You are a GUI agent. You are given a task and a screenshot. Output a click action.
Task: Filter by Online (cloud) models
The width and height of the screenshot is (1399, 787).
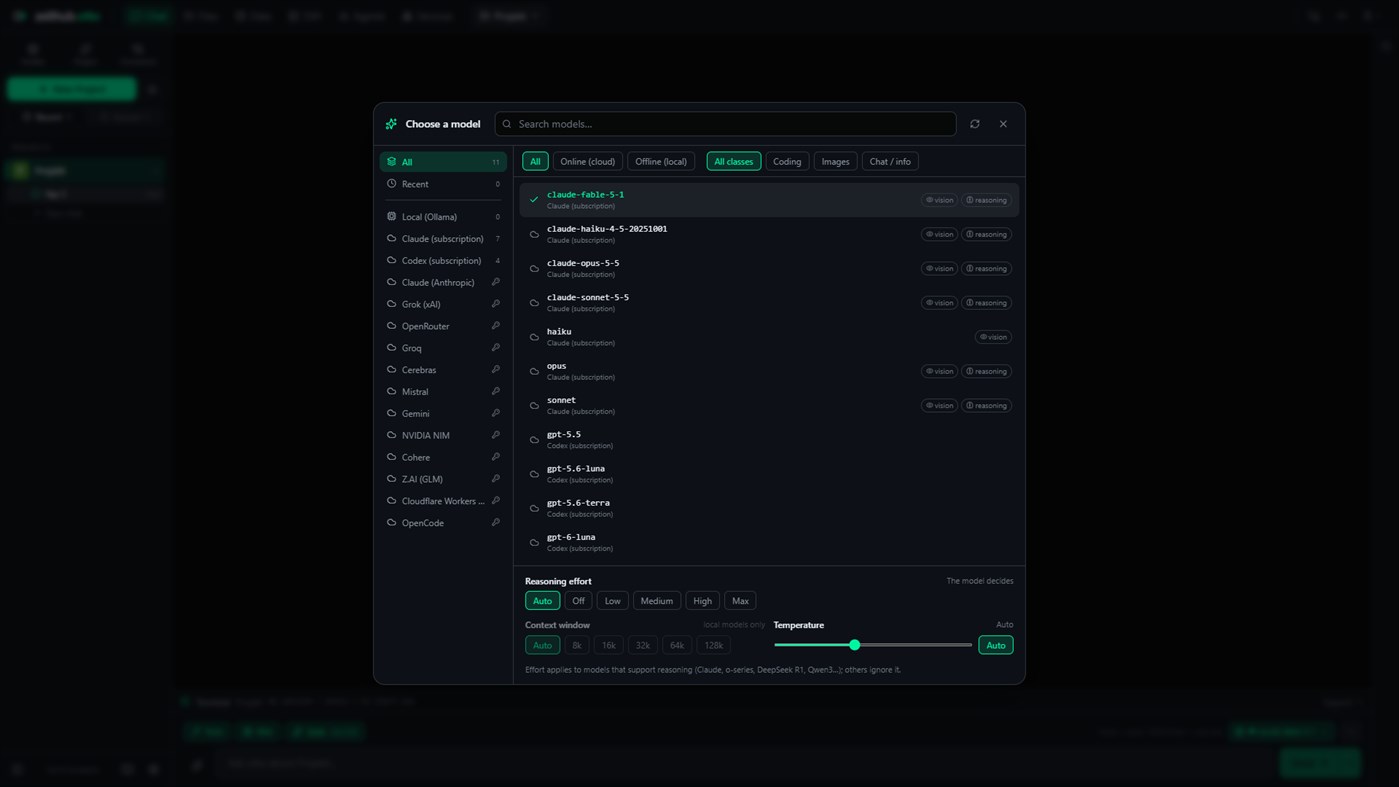(x=588, y=161)
